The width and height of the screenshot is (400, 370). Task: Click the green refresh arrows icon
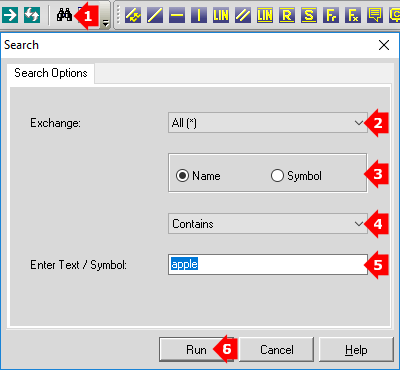32,15
